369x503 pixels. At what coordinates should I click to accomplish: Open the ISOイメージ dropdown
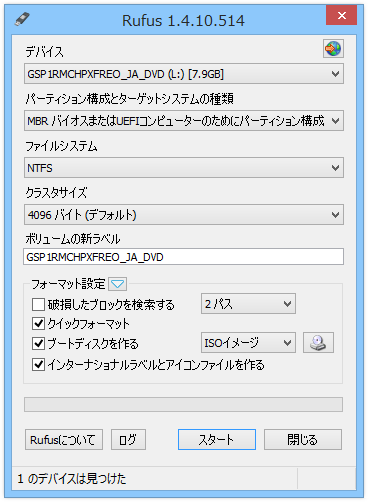tap(248, 343)
